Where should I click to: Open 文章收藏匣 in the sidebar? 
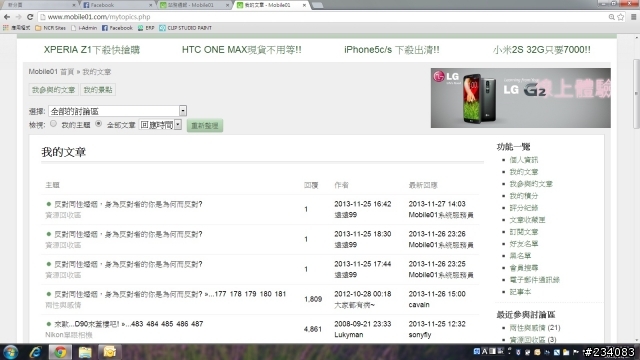coord(527,220)
